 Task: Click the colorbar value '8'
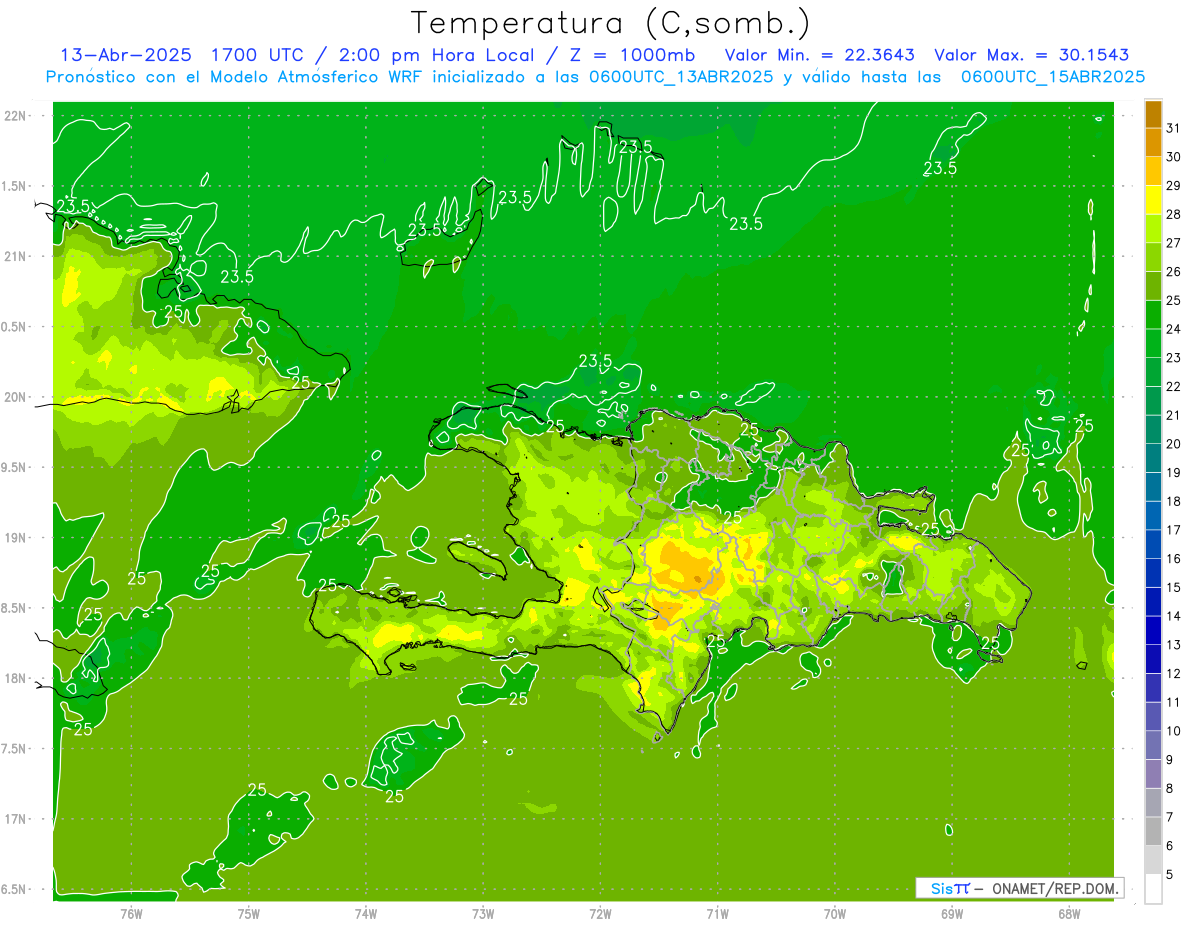(x=1170, y=788)
